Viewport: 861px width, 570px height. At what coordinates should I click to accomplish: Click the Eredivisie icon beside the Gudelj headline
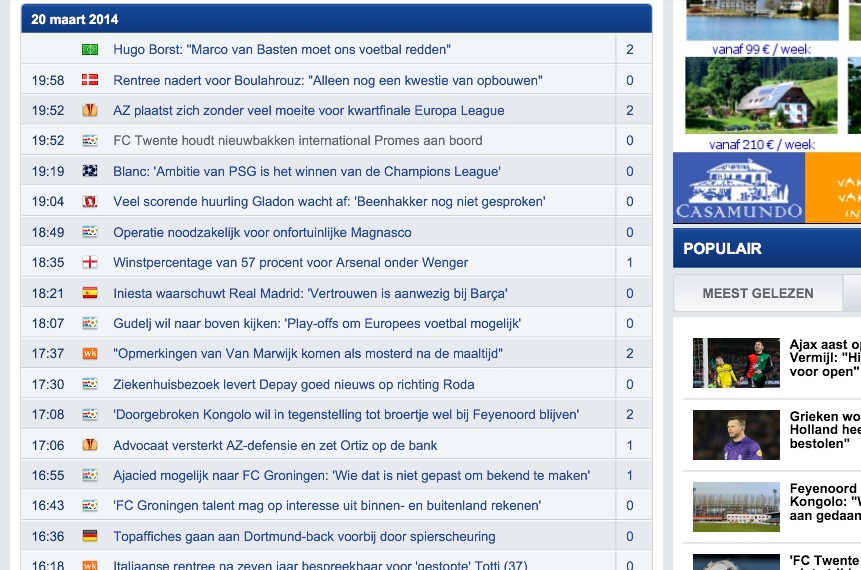coord(90,323)
